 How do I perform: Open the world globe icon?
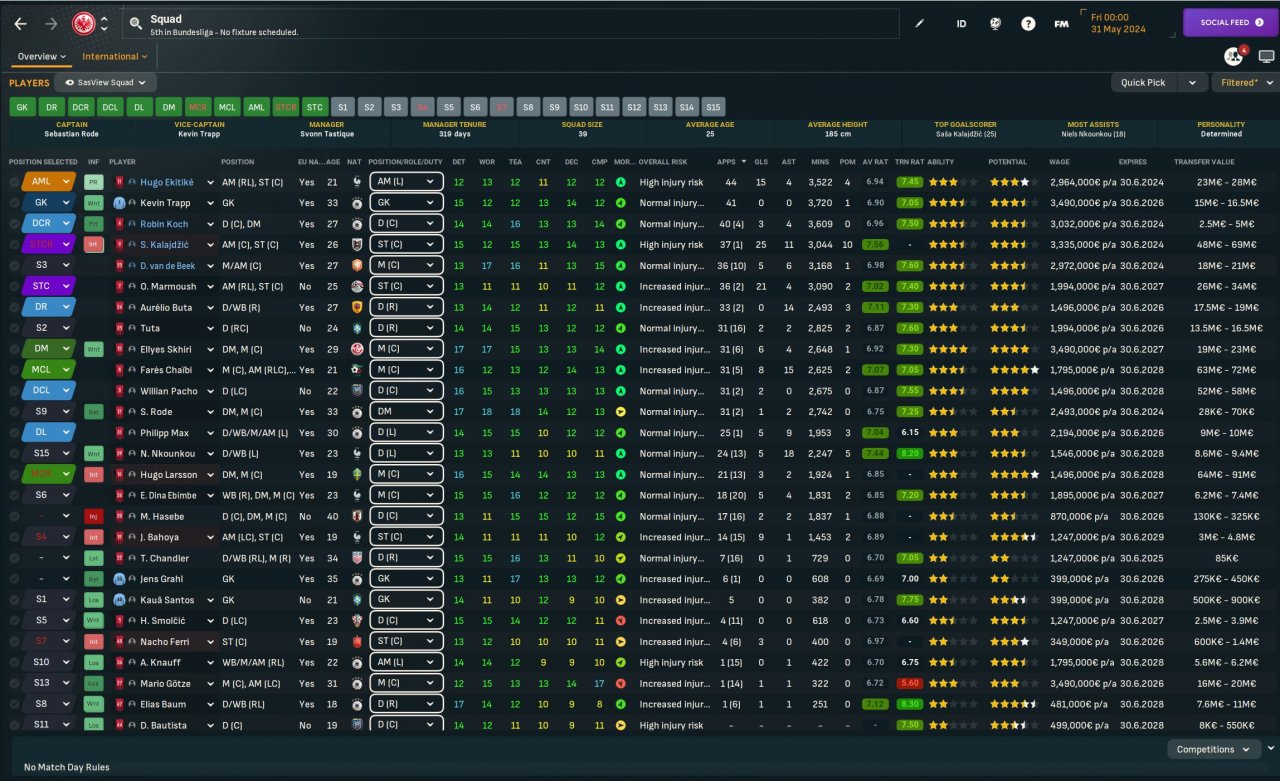(995, 23)
